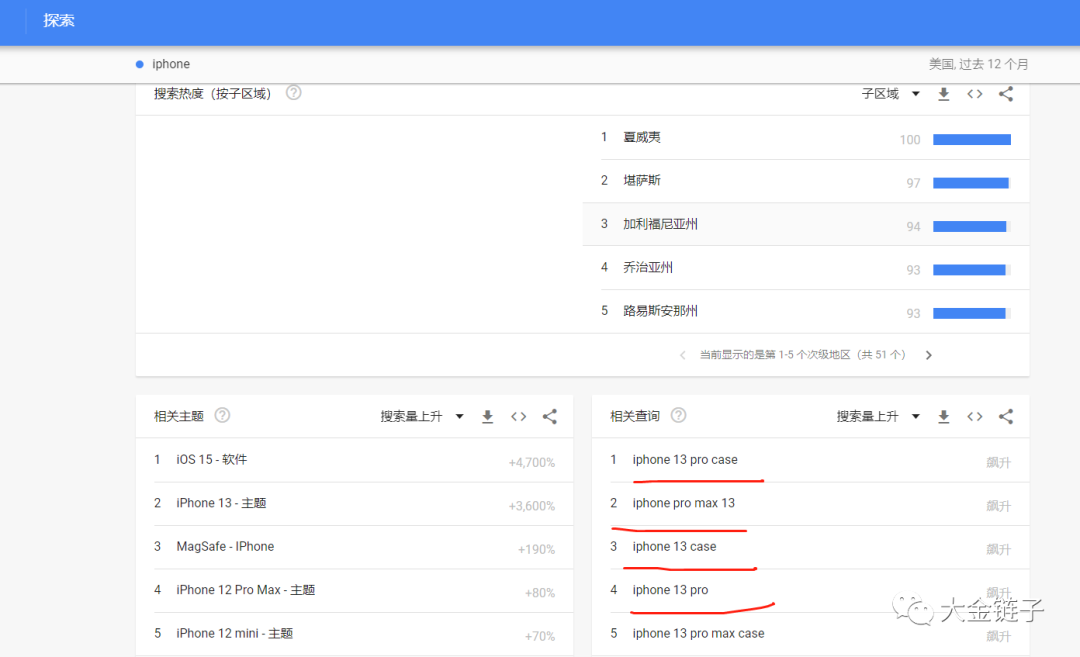Click the bar for 堪萨斯 with value 97
This screenshot has width=1080, height=657.
coord(972,183)
